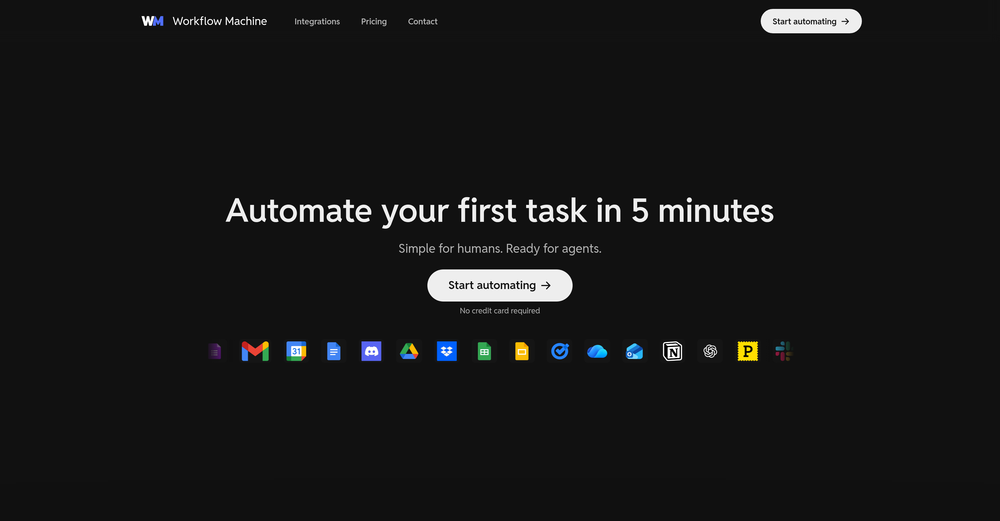Viewport: 1000px width, 521px height.
Task: Select the Google Calendar icon
Action: [296, 351]
